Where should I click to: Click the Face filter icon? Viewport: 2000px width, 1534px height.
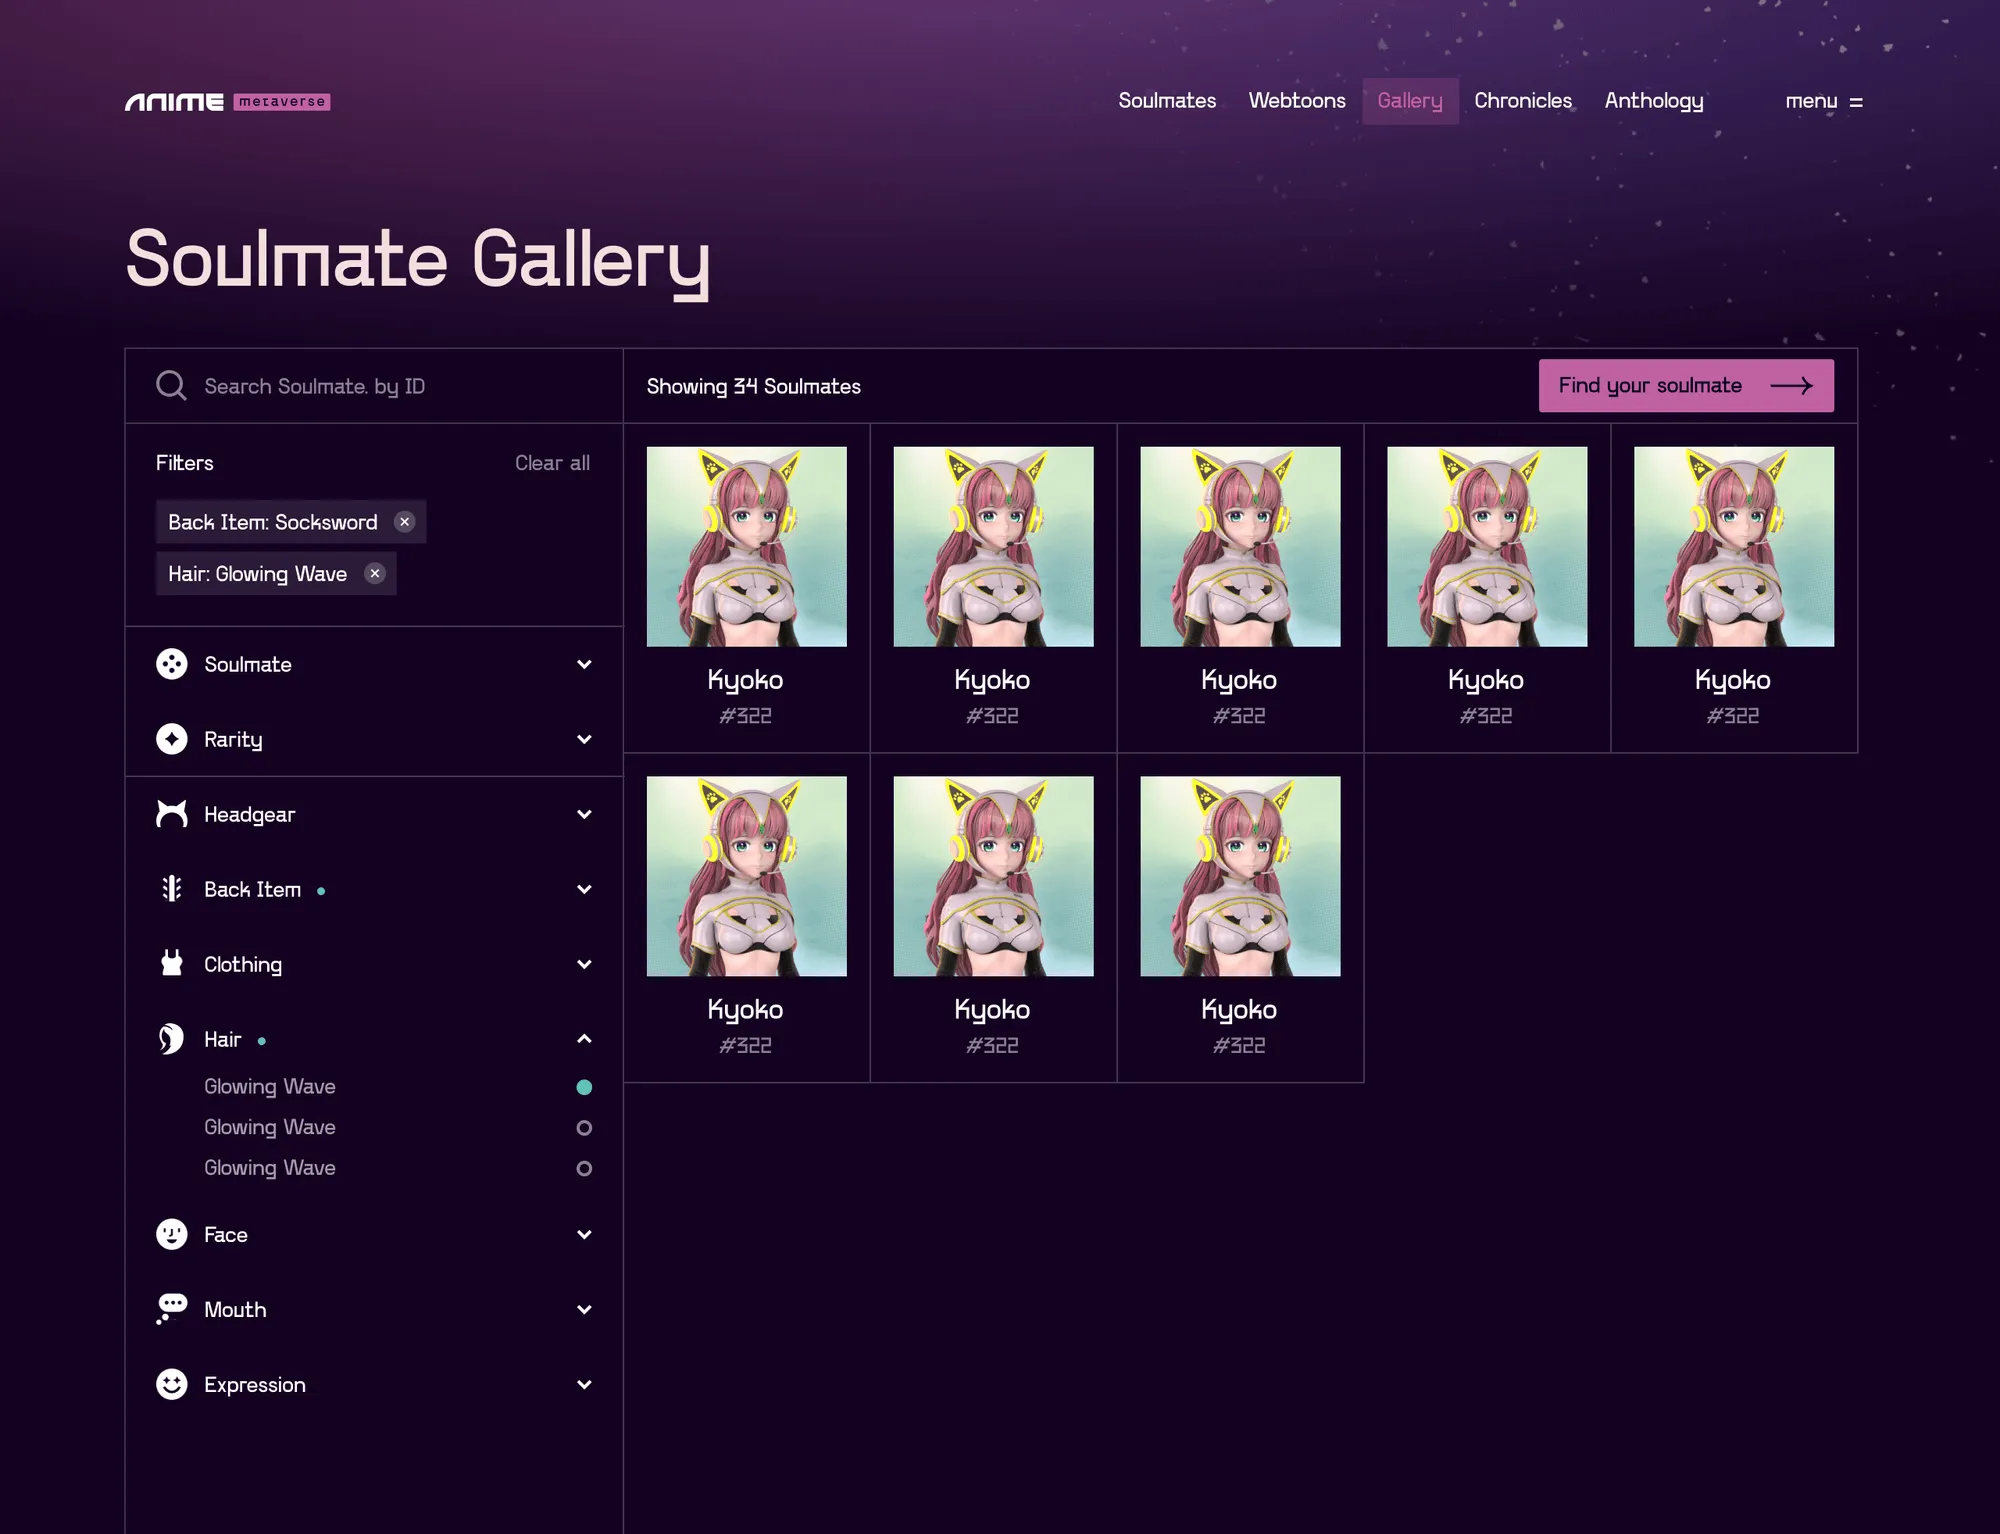pos(172,1234)
